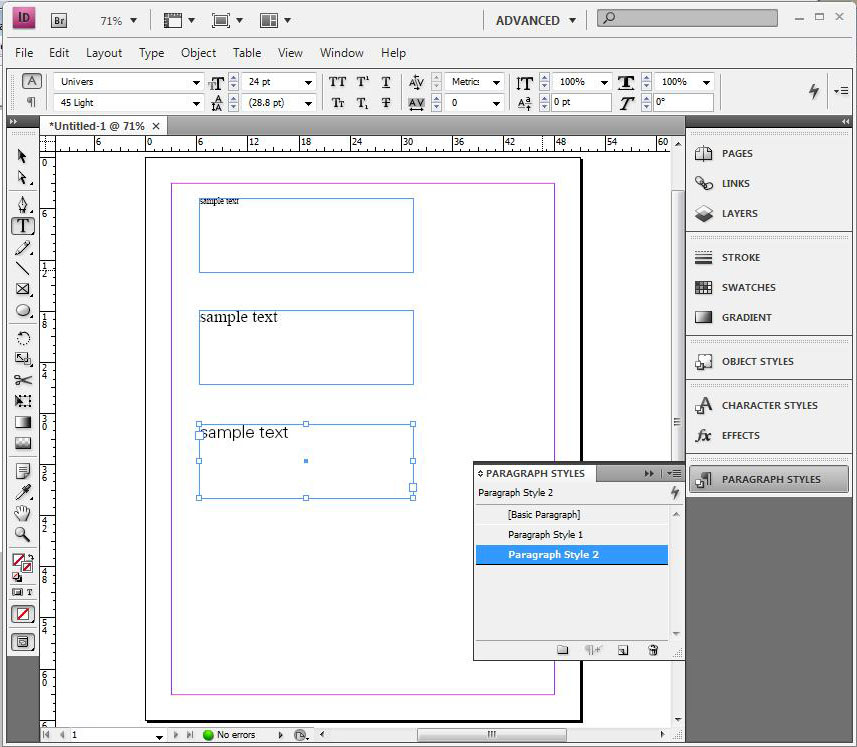Select the Rectangle Frame tool
Viewport: 857px width, 747px height.
pos(22,289)
